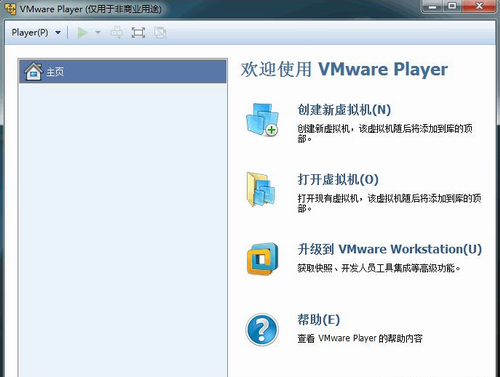Click the 欢迎使用 VMware Player heading

[344, 69]
